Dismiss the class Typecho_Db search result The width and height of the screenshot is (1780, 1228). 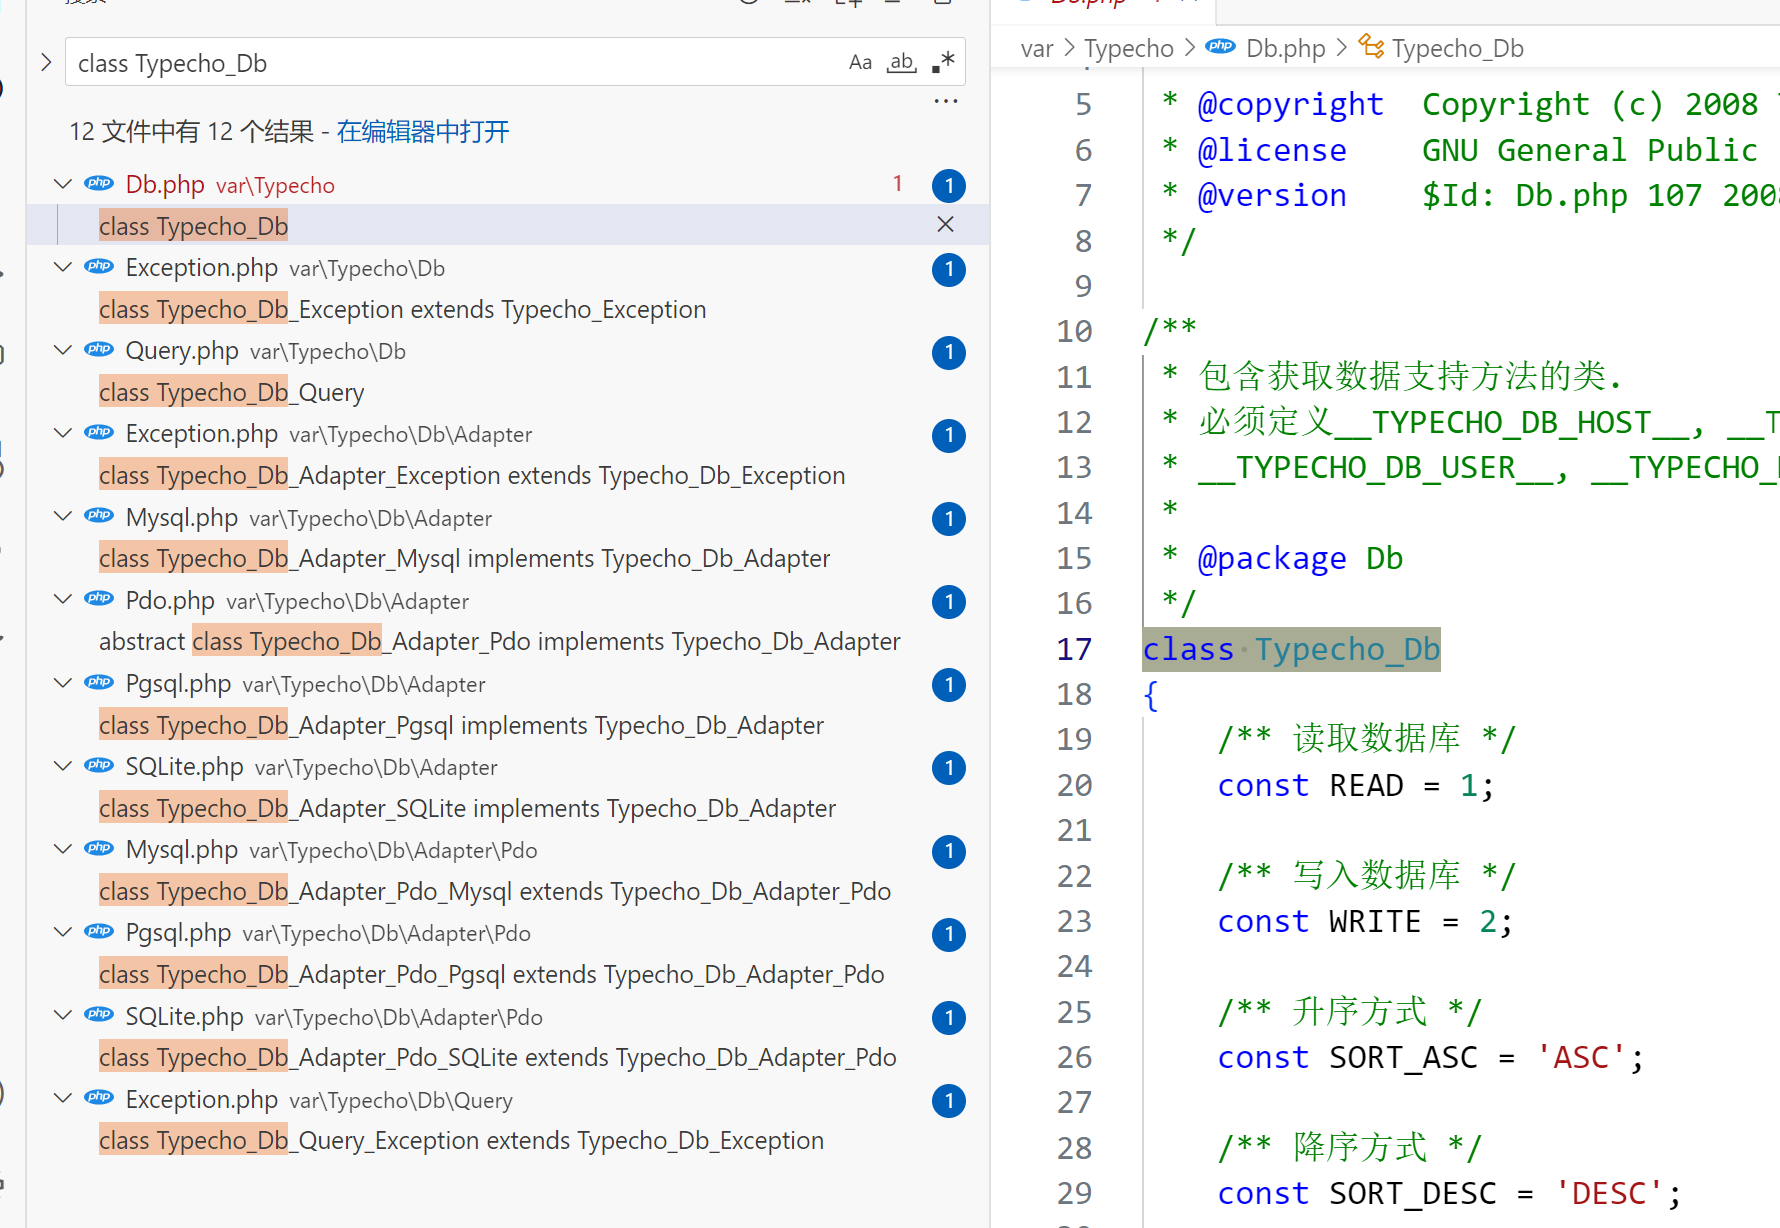945,225
